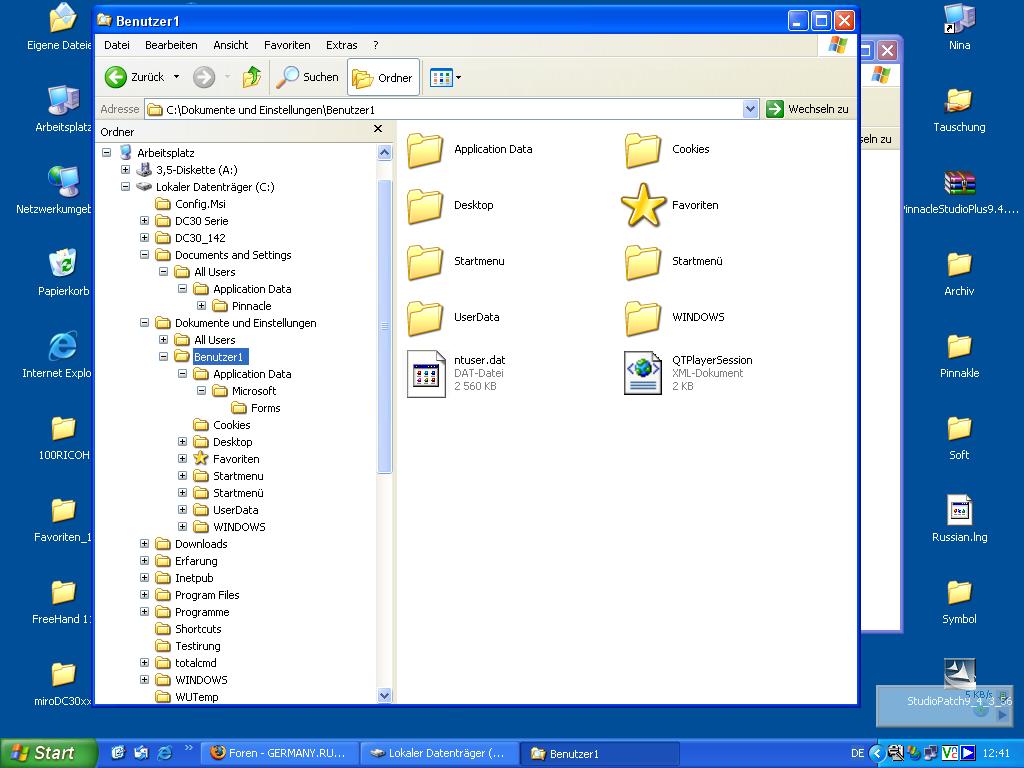Open the Papierkorb recycle bin on desktop
The image size is (1024, 768).
pyautogui.click(x=63, y=264)
